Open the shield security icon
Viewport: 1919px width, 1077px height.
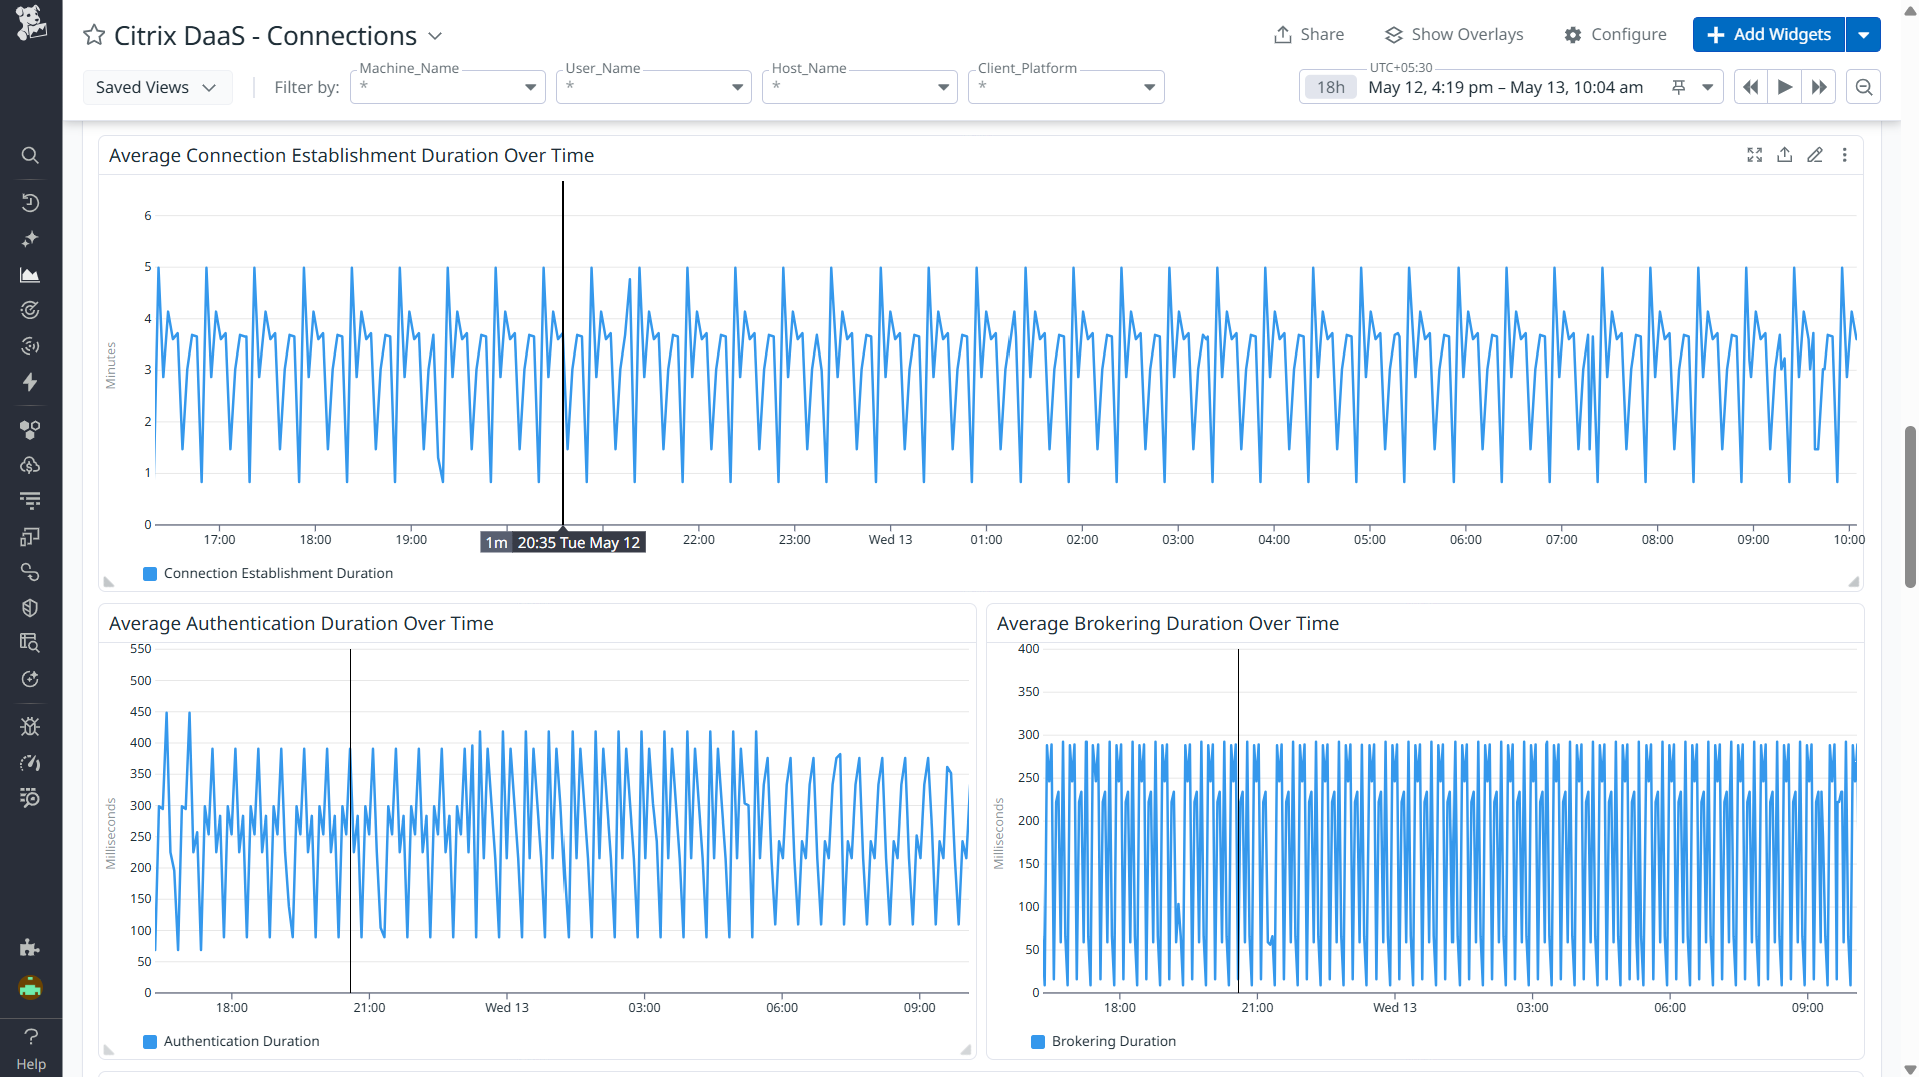pos(30,608)
